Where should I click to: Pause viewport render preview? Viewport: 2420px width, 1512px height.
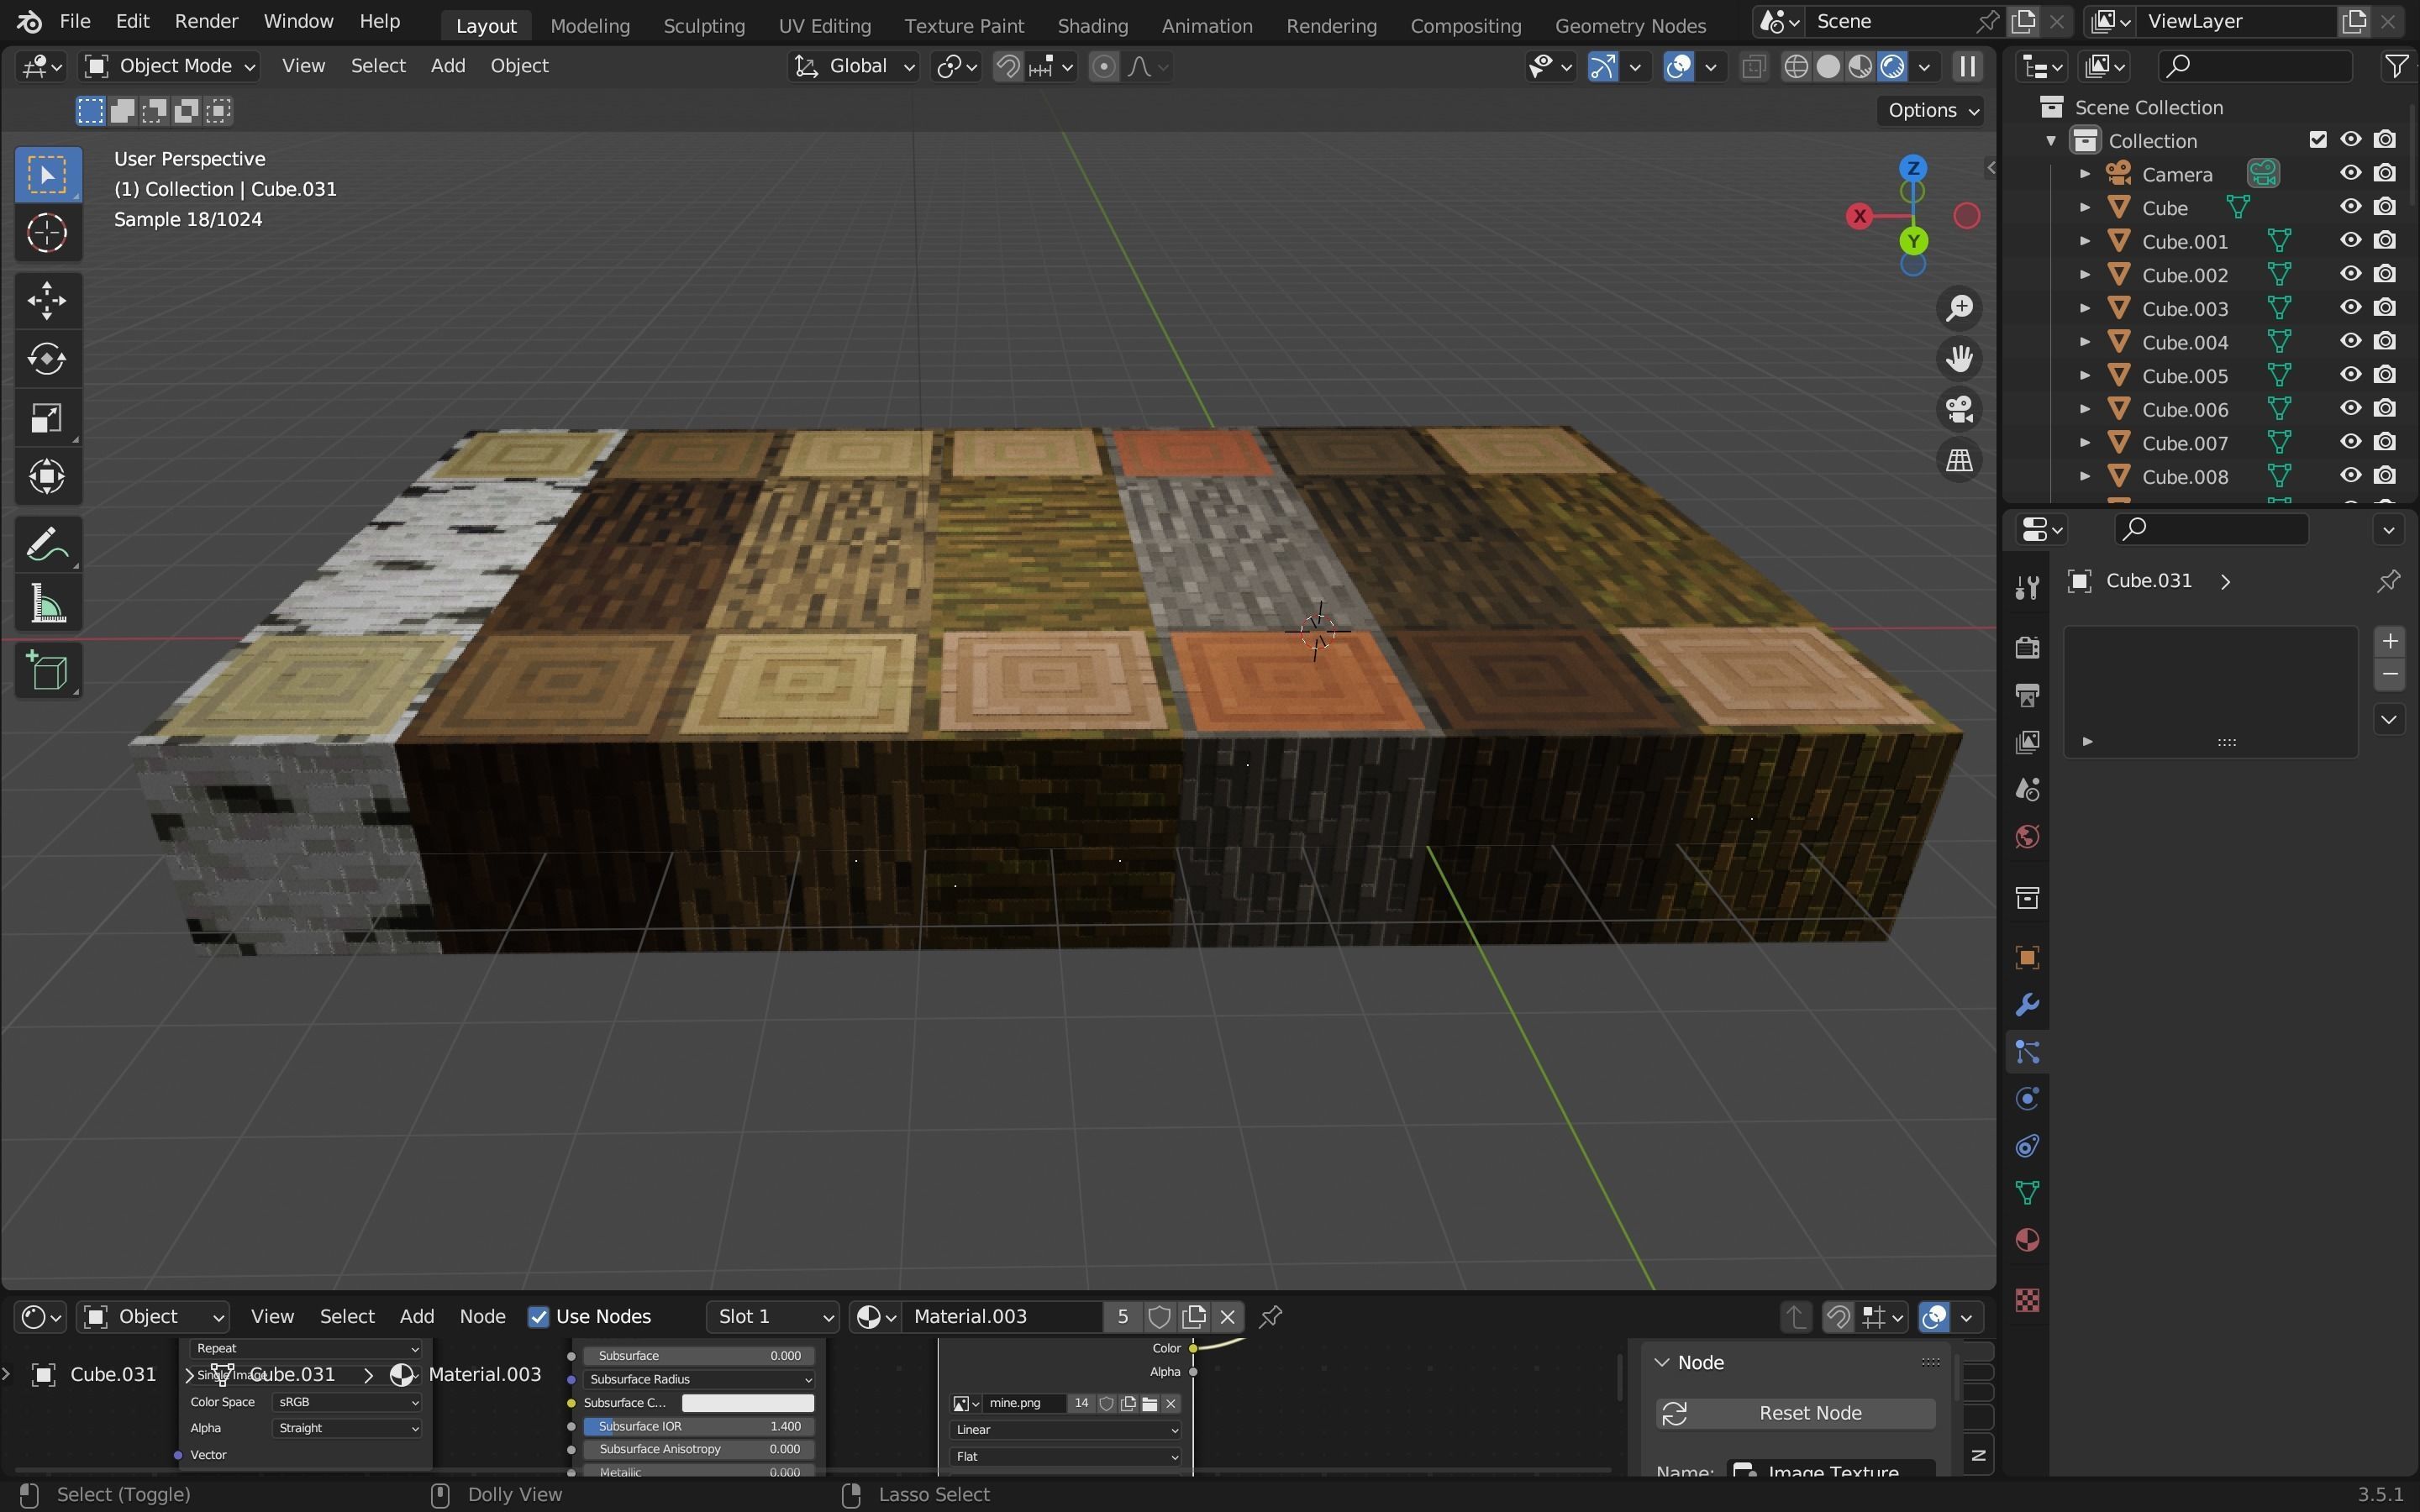[1967, 66]
